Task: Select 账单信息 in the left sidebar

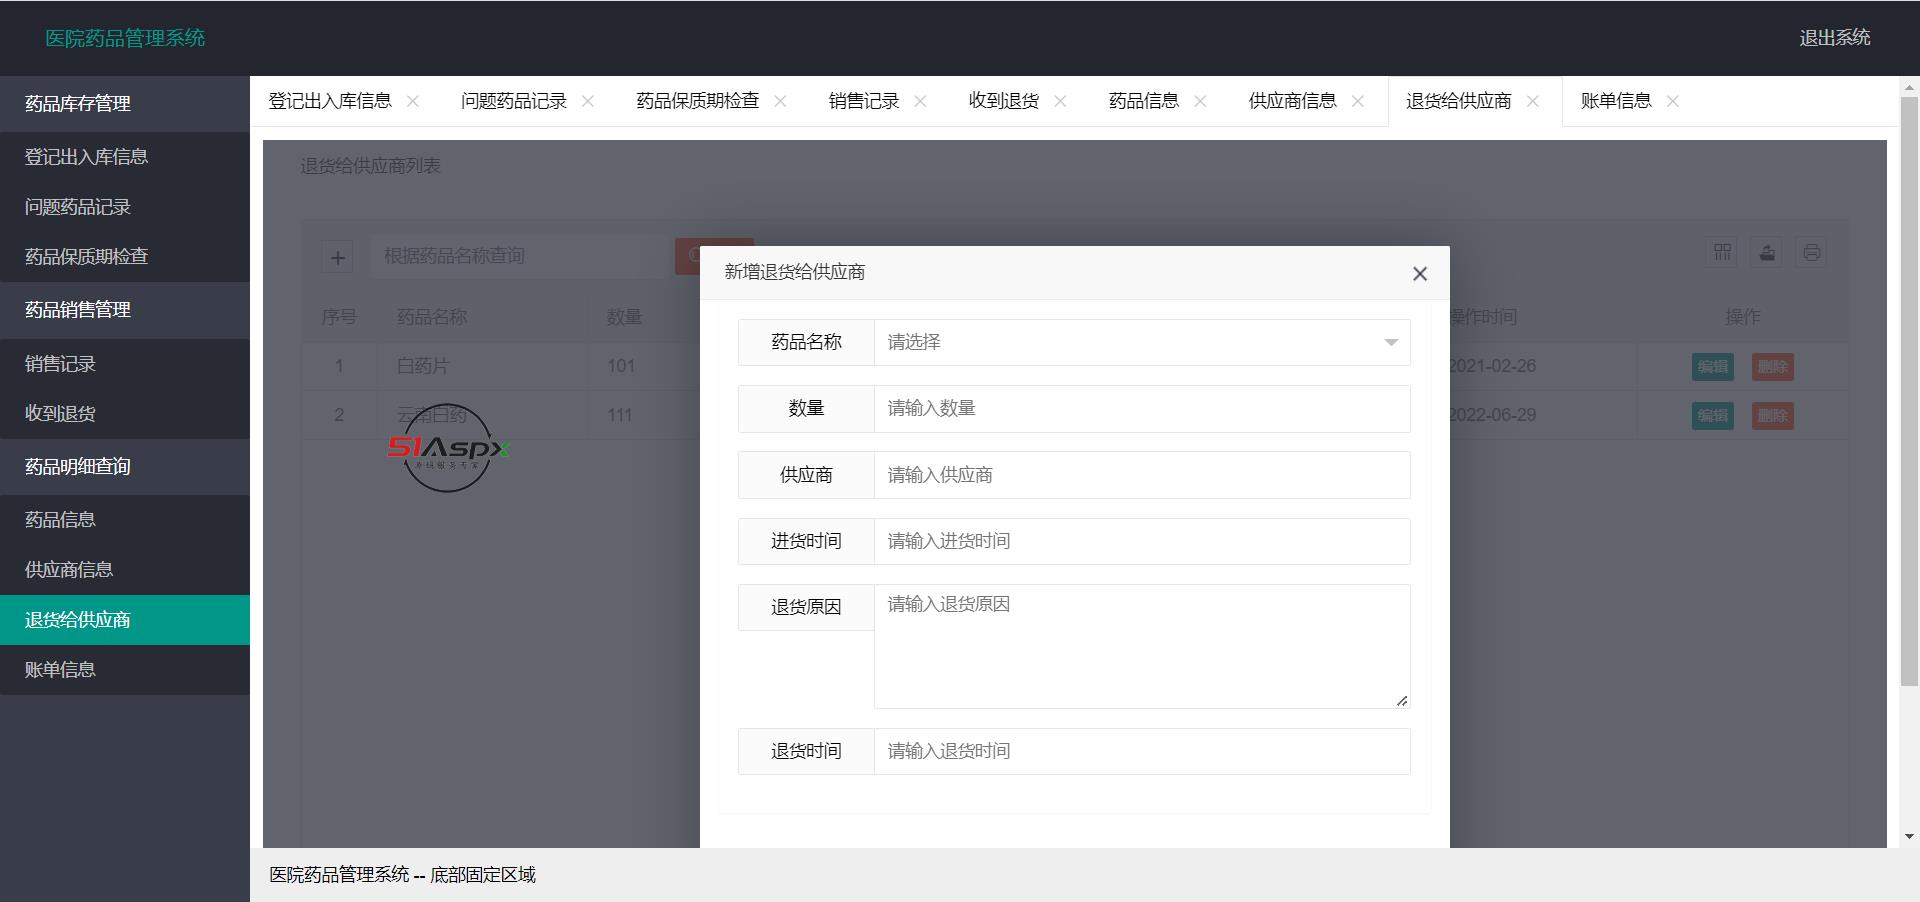Action: click(59, 669)
